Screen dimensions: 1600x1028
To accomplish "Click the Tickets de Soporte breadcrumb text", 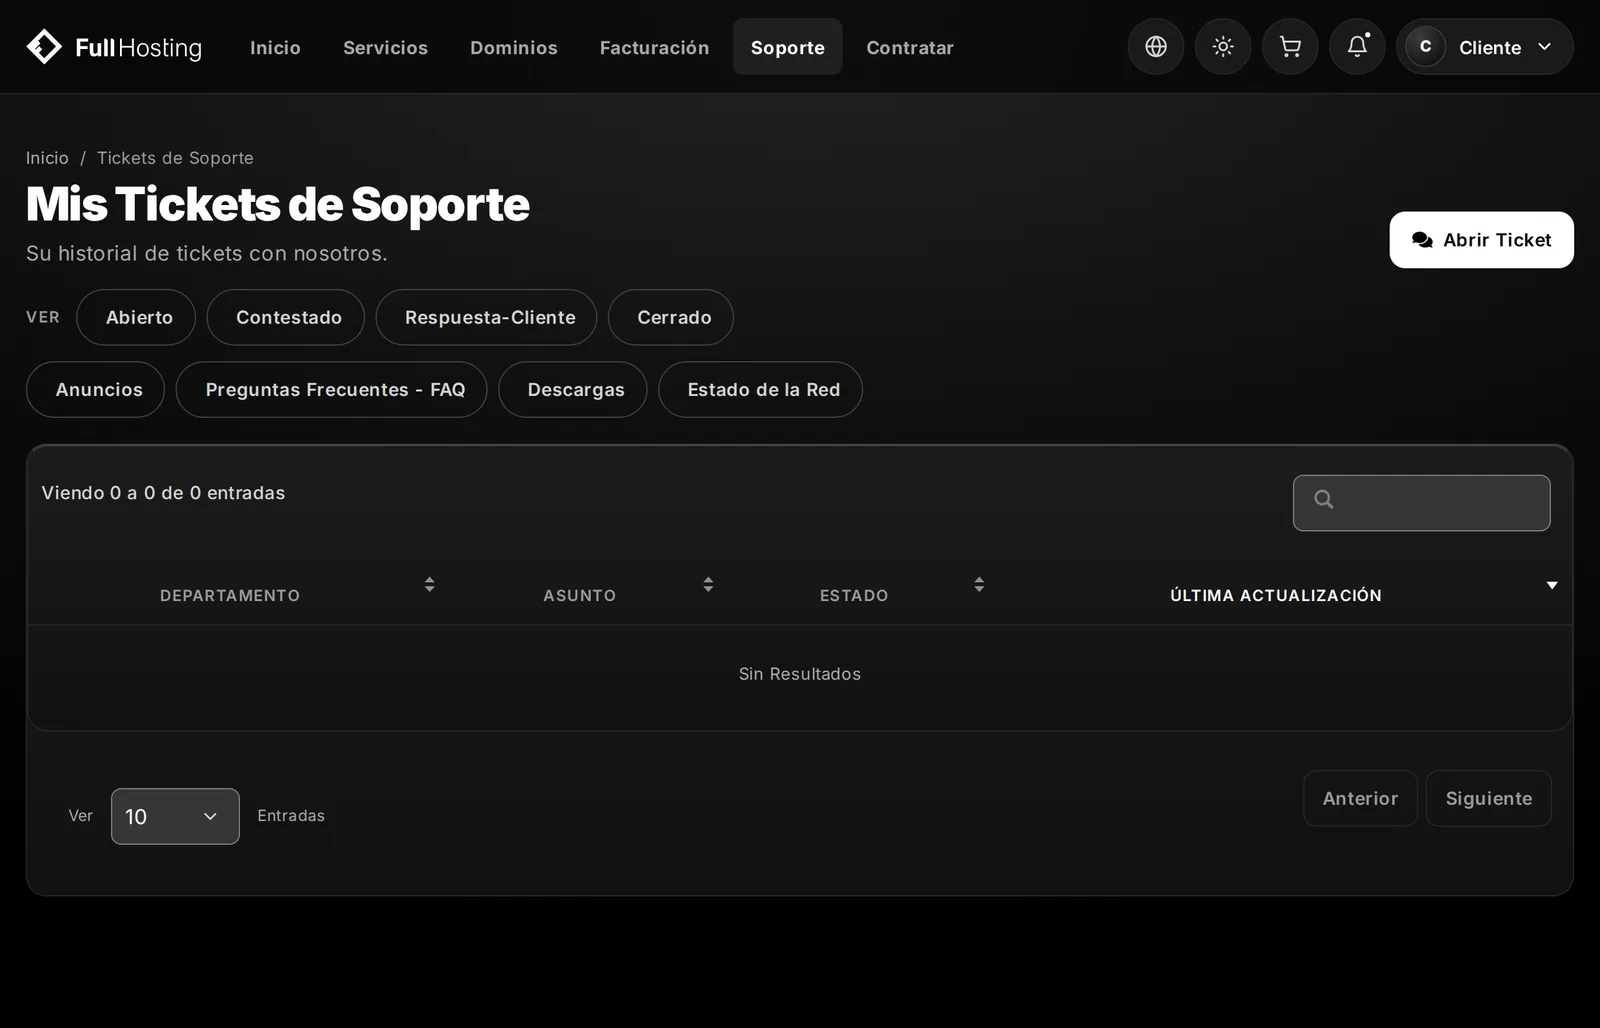I will click(175, 158).
